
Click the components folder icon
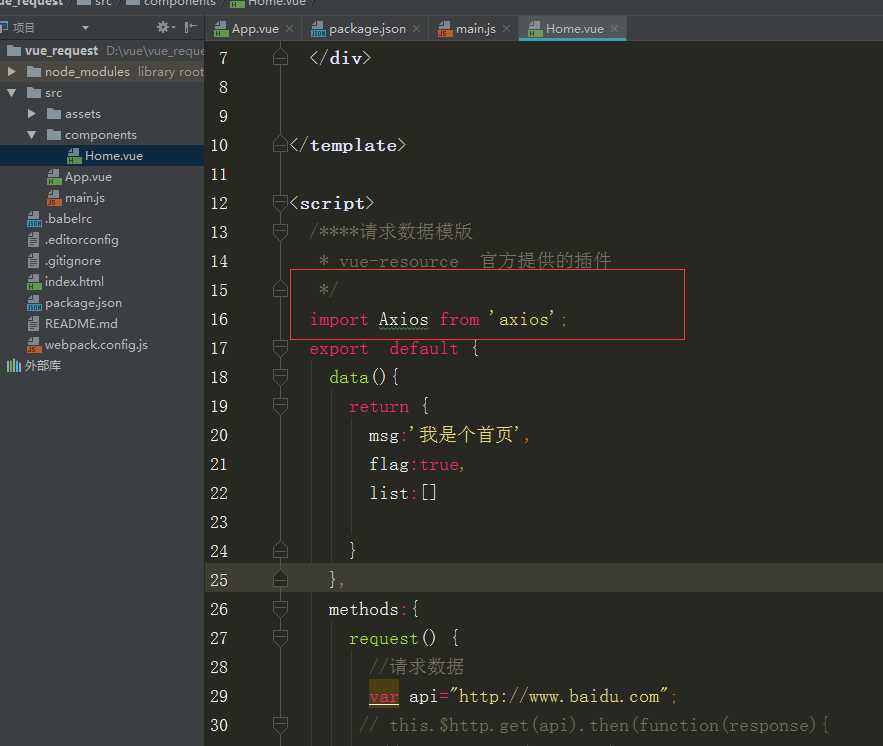54,135
